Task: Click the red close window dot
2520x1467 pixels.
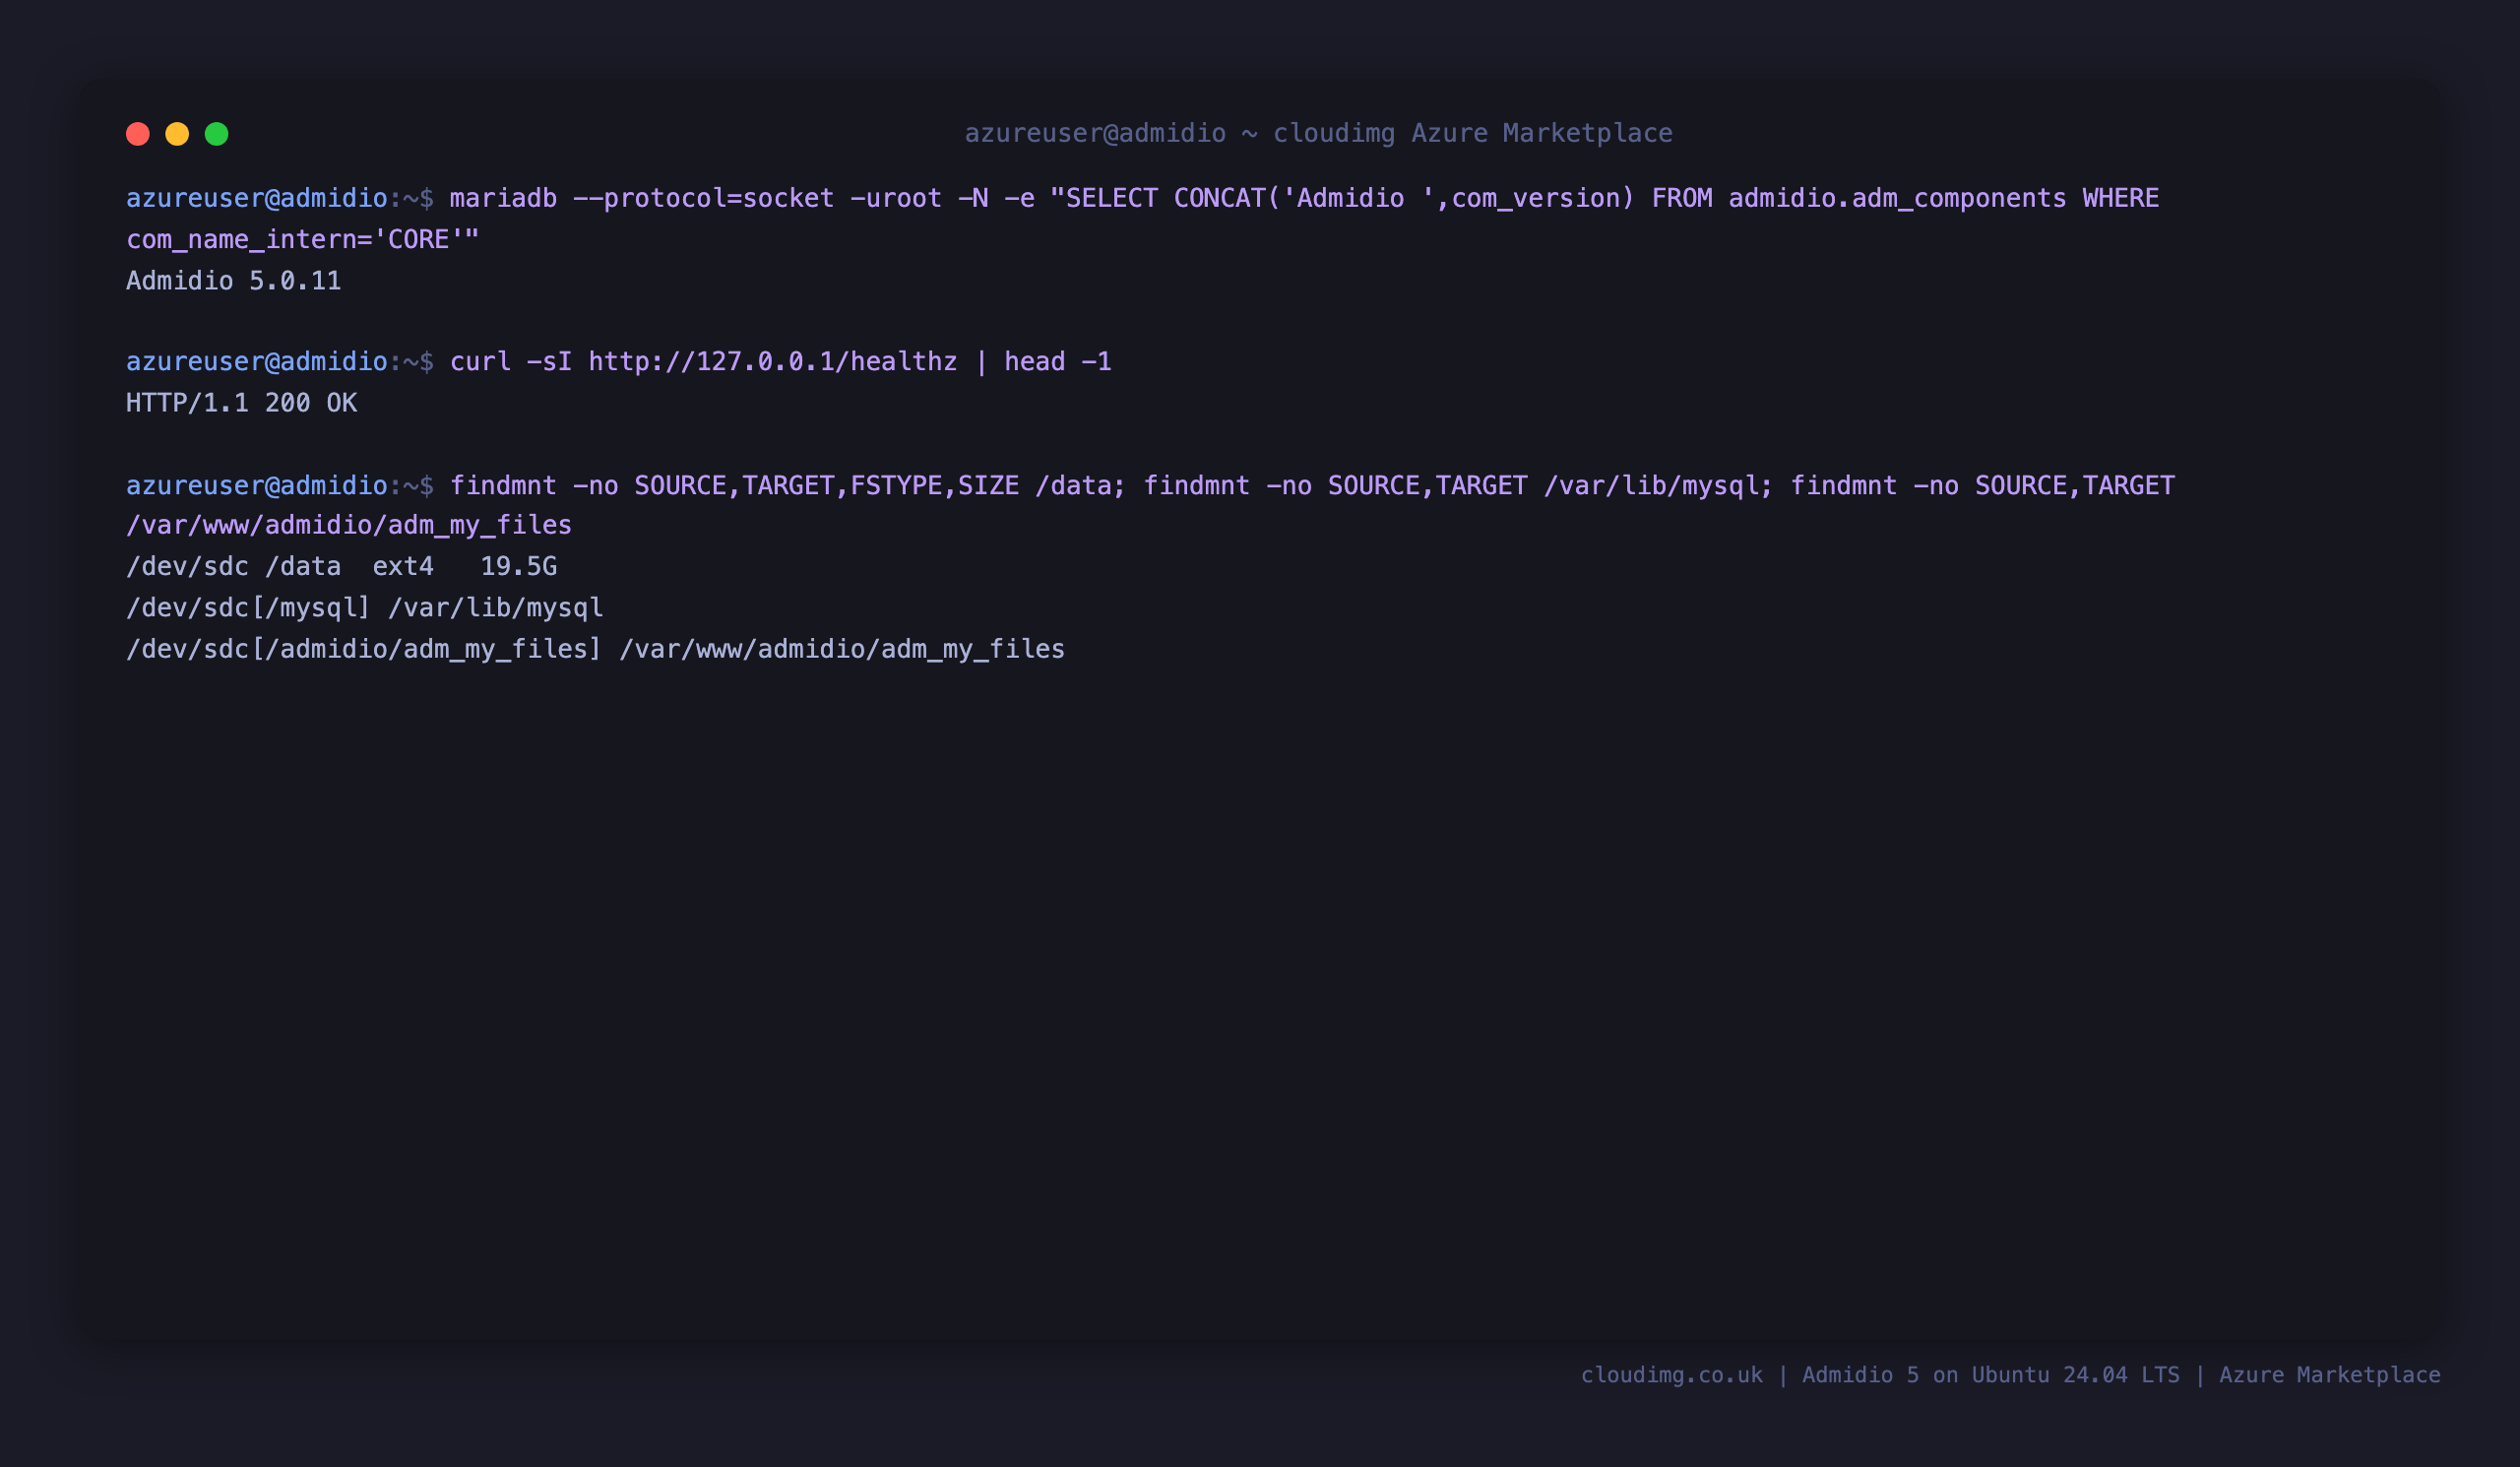Action: pos(138,134)
